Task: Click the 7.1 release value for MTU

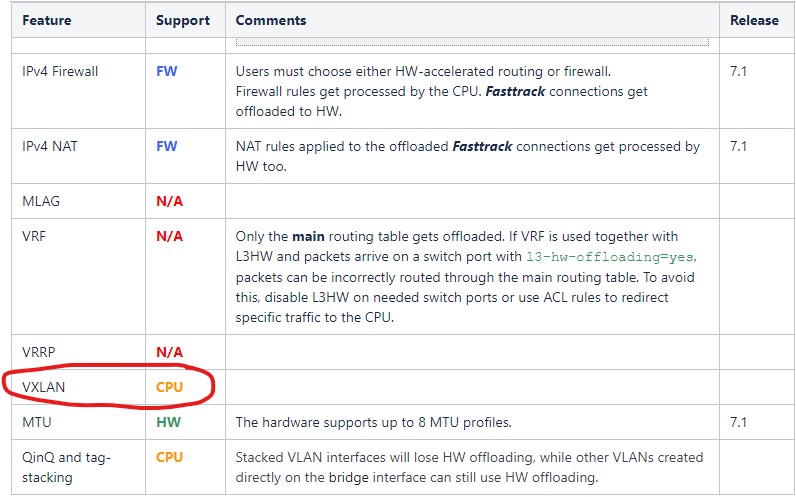Action: tap(739, 422)
